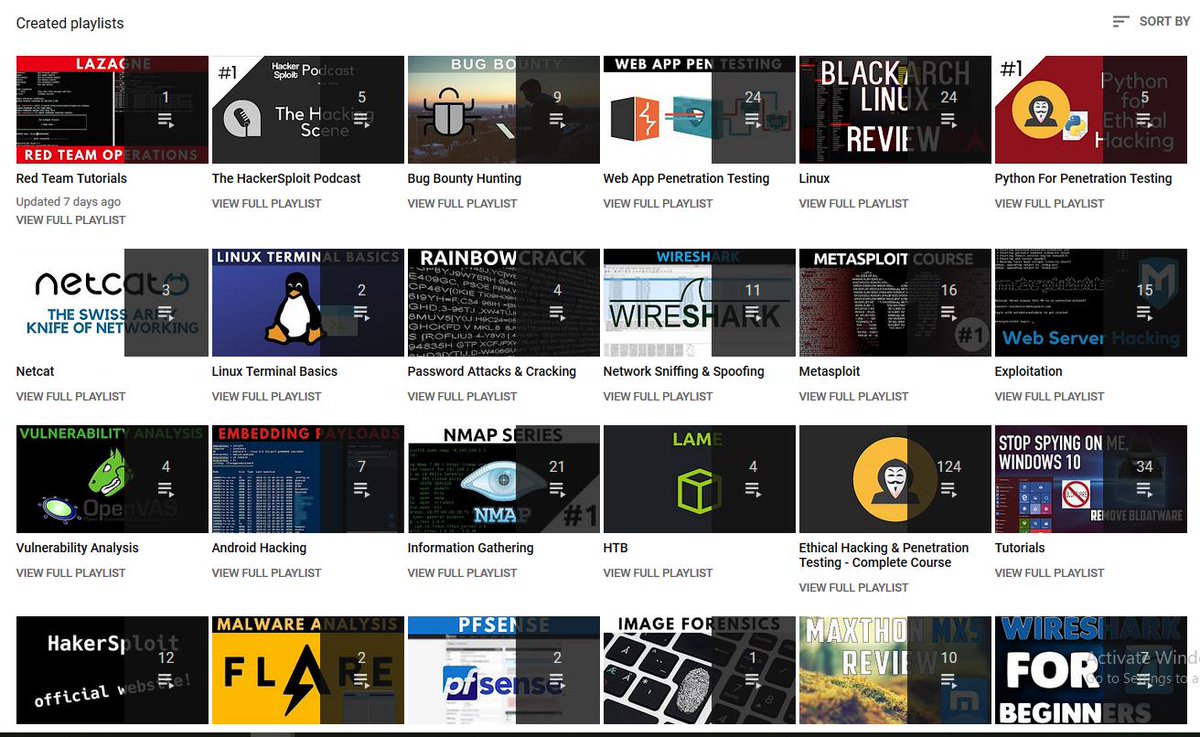This screenshot has height=737, width=1200.
Task: Click the playlist icon on HTB thumbnail
Action: pos(753,489)
